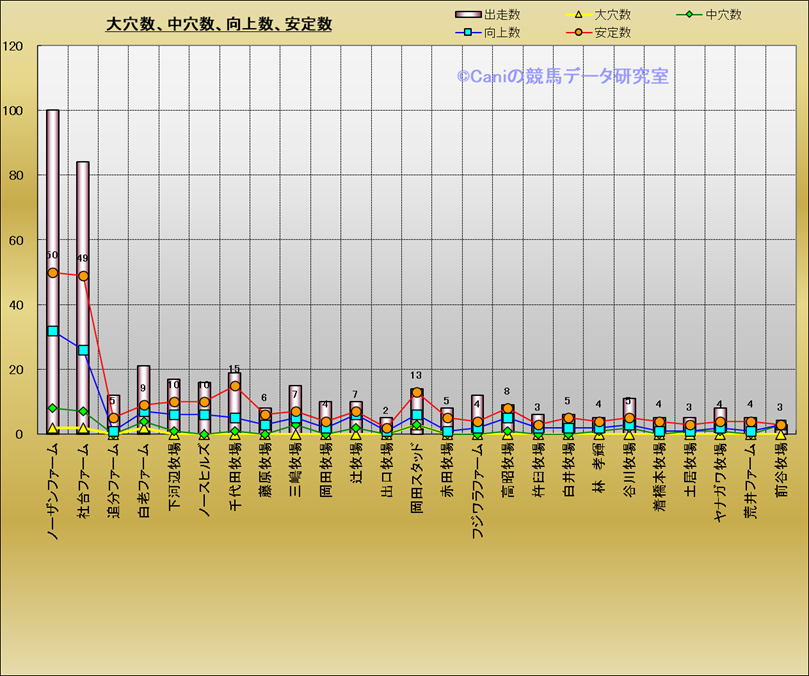The width and height of the screenshot is (809, 676).
Task: Click the ©Caniの競馬データ研究室 watermark text
Action: [563, 76]
